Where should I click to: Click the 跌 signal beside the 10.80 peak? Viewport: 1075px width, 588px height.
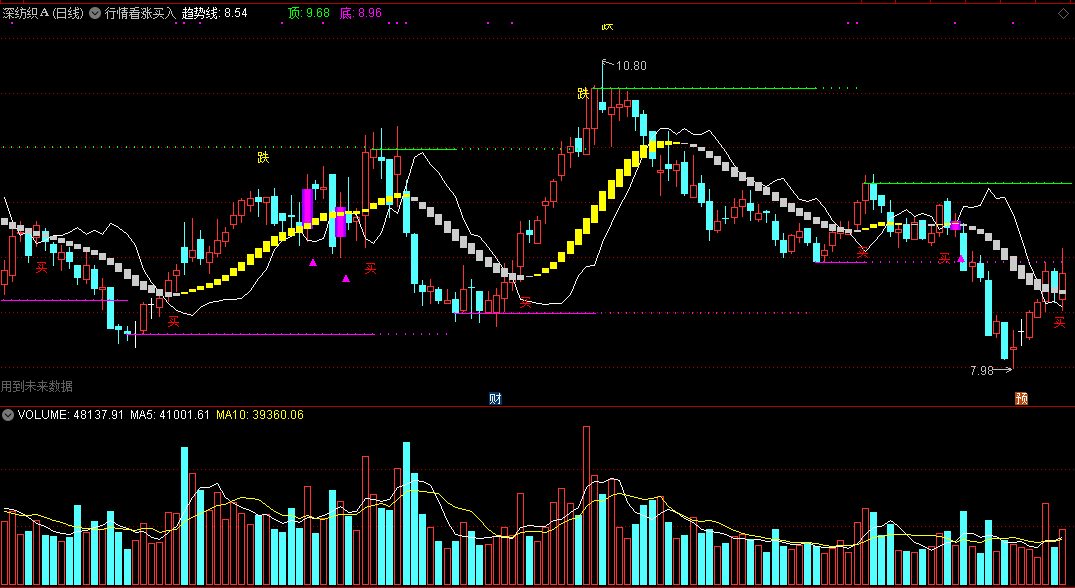(583, 94)
